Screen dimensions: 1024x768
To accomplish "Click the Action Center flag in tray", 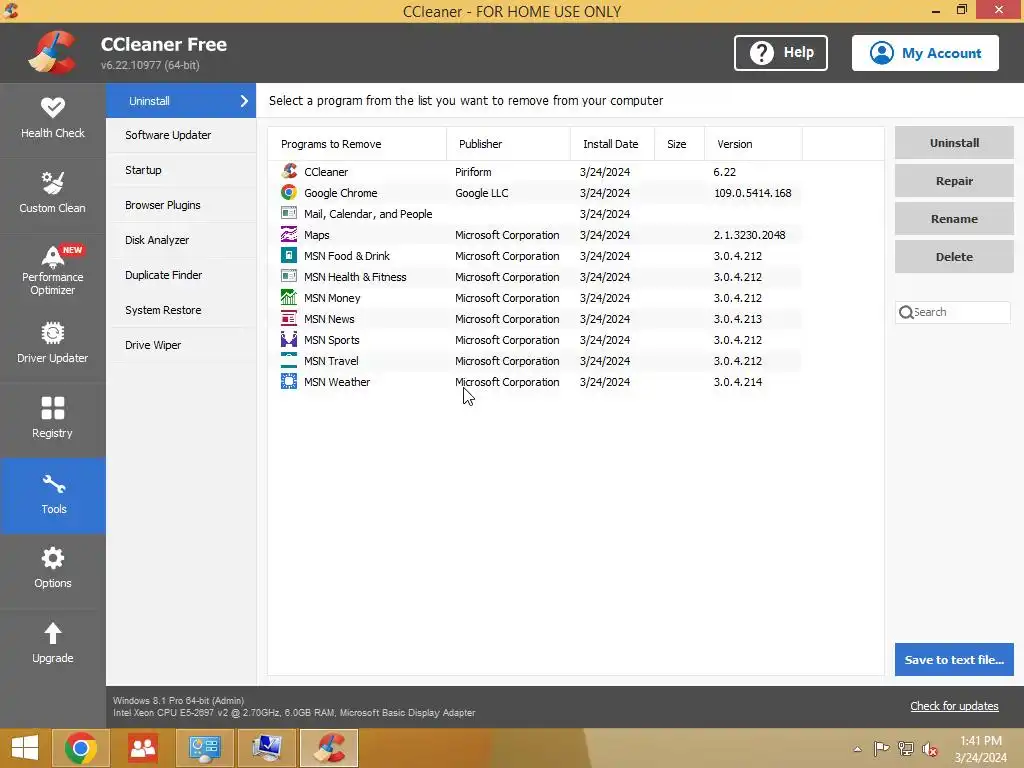I will pyautogui.click(x=881, y=749).
